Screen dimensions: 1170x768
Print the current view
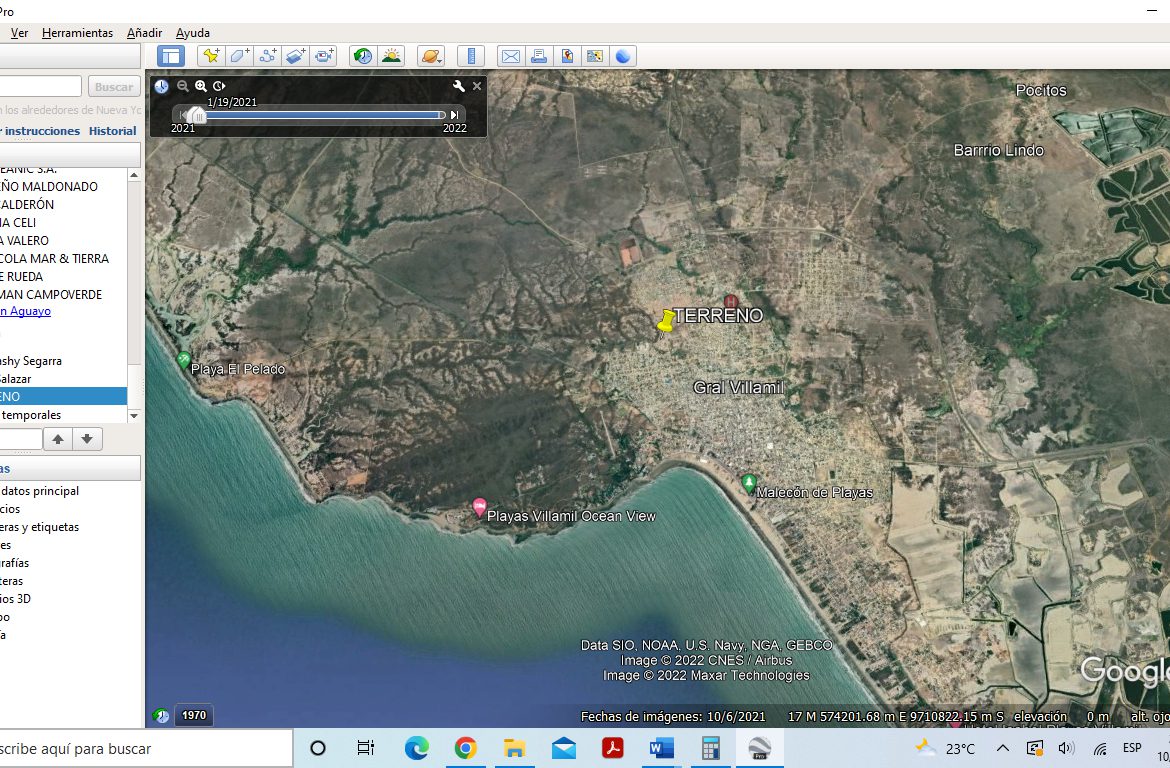click(x=539, y=56)
